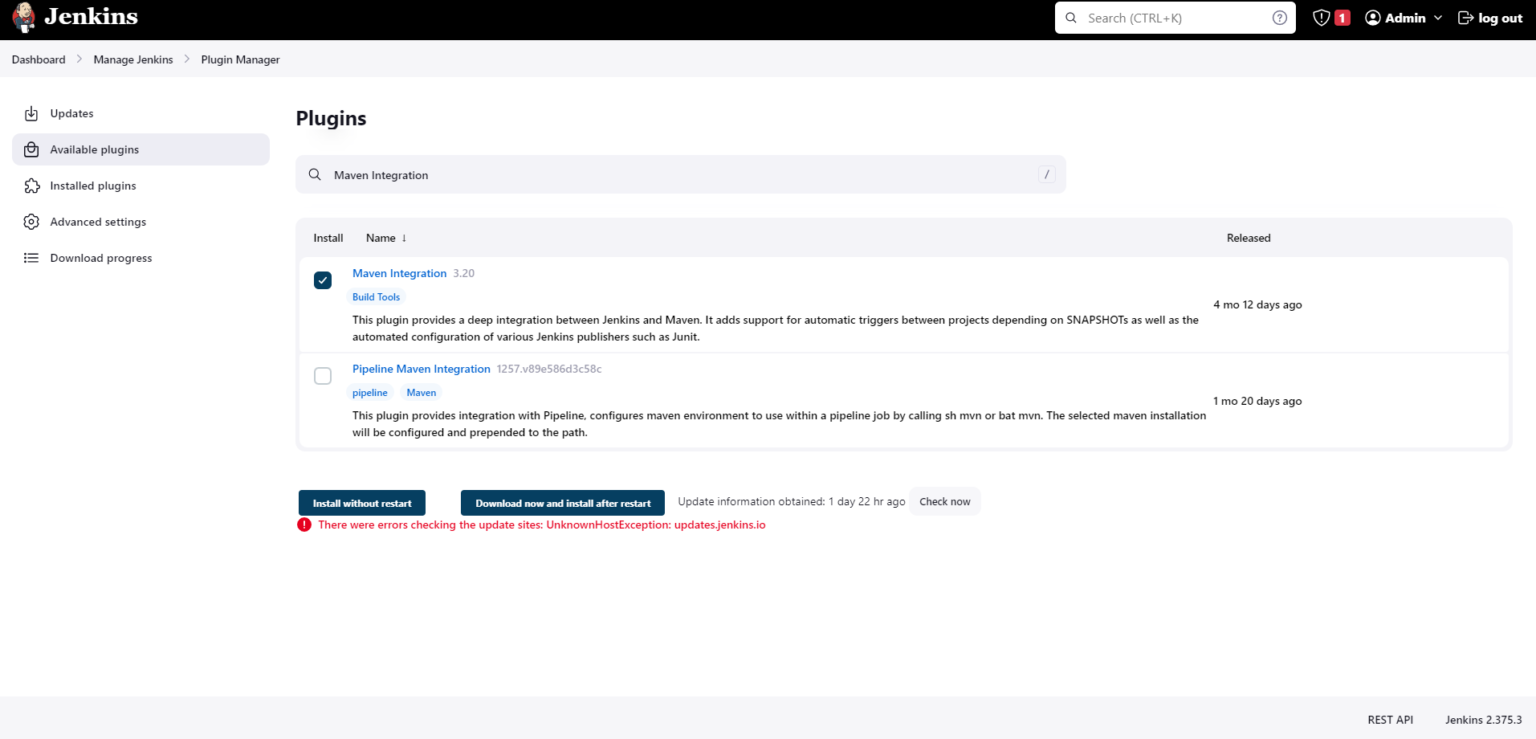This screenshot has height=739, width=1536.
Task: Open the Updates section icon in sidebar
Action: (31, 113)
